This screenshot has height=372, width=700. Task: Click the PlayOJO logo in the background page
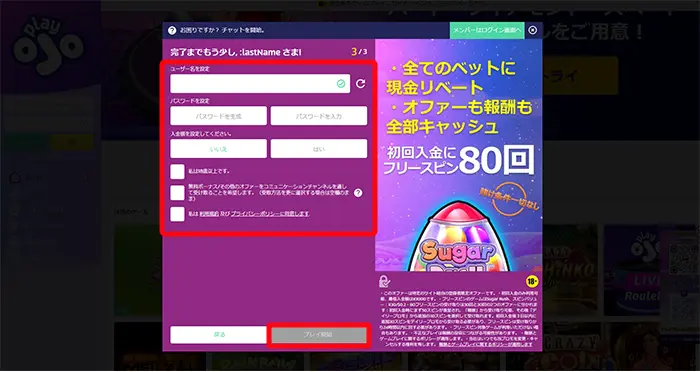click(x=48, y=47)
